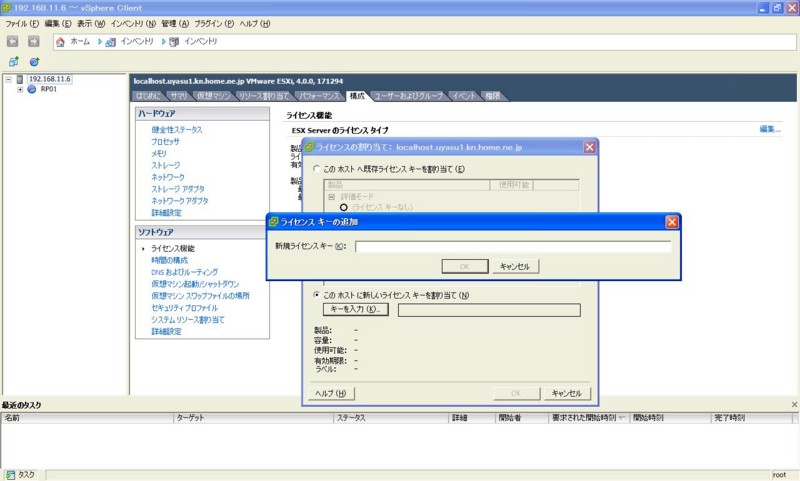Open プロセッサ hardware link
800x481 pixels.
165,141
